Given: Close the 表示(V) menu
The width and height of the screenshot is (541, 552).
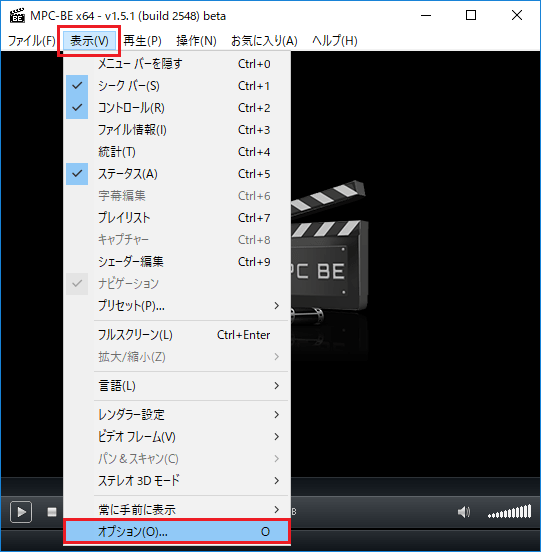Looking at the screenshot, I should pos(89,41).
